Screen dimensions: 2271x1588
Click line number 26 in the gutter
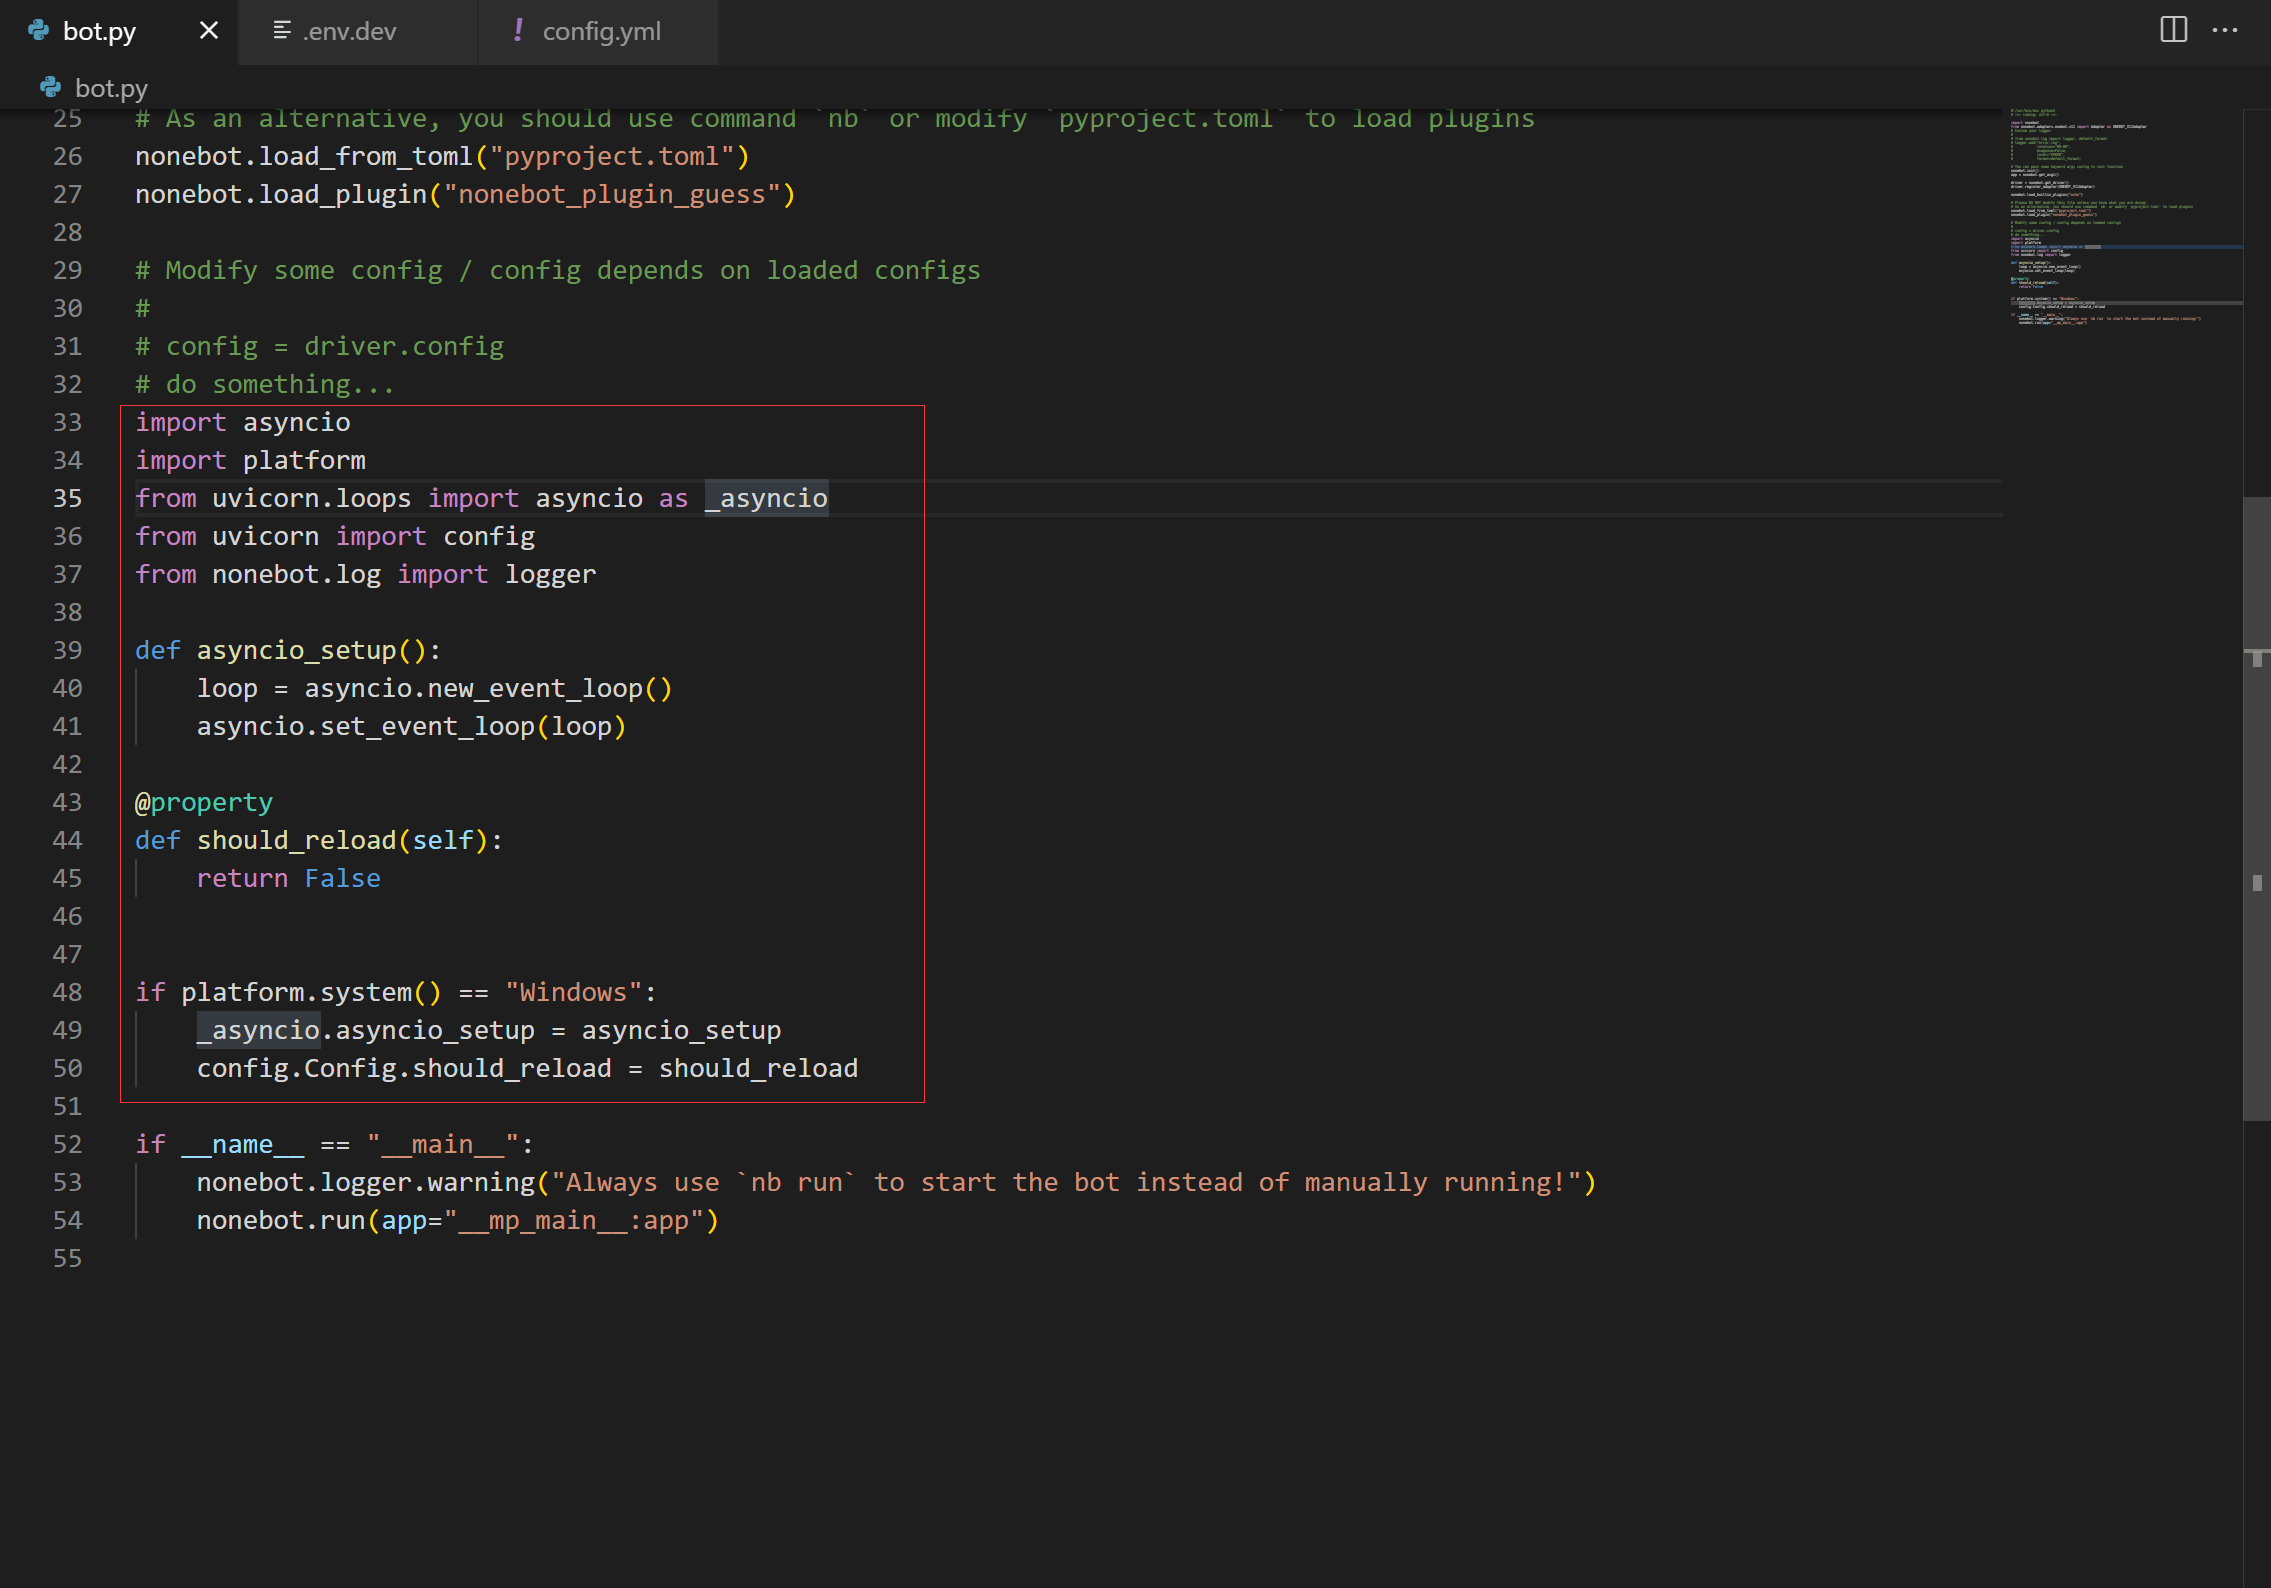(68, 156)
